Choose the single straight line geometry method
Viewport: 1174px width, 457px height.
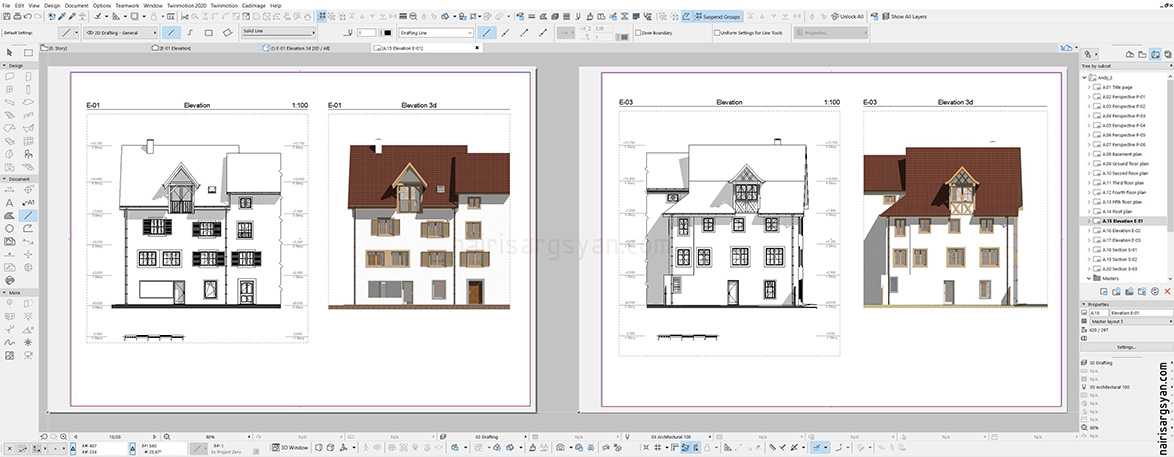[x=172, y=32]
